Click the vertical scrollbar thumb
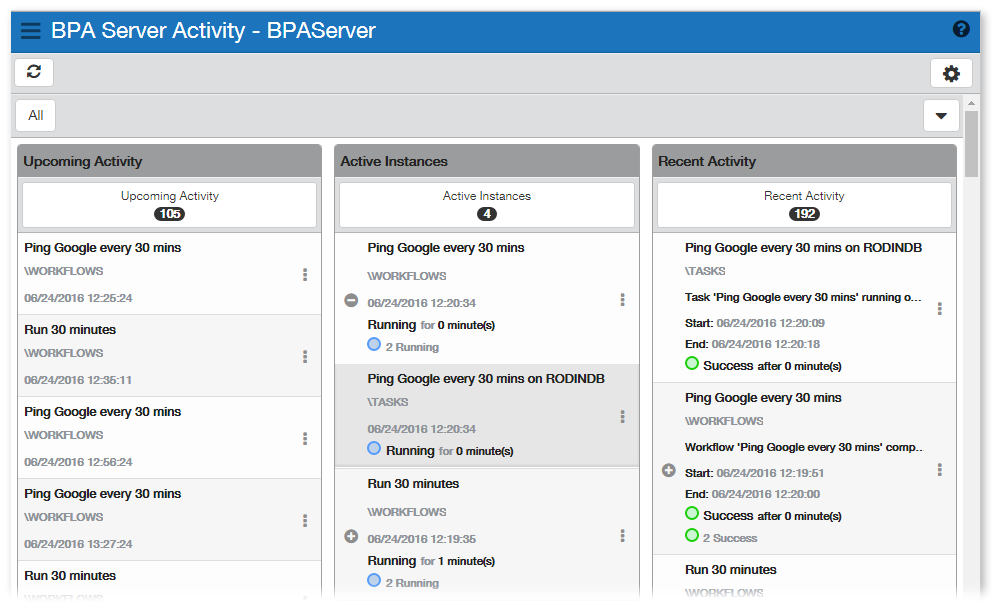Screen dimensions: 999x609 971,145
